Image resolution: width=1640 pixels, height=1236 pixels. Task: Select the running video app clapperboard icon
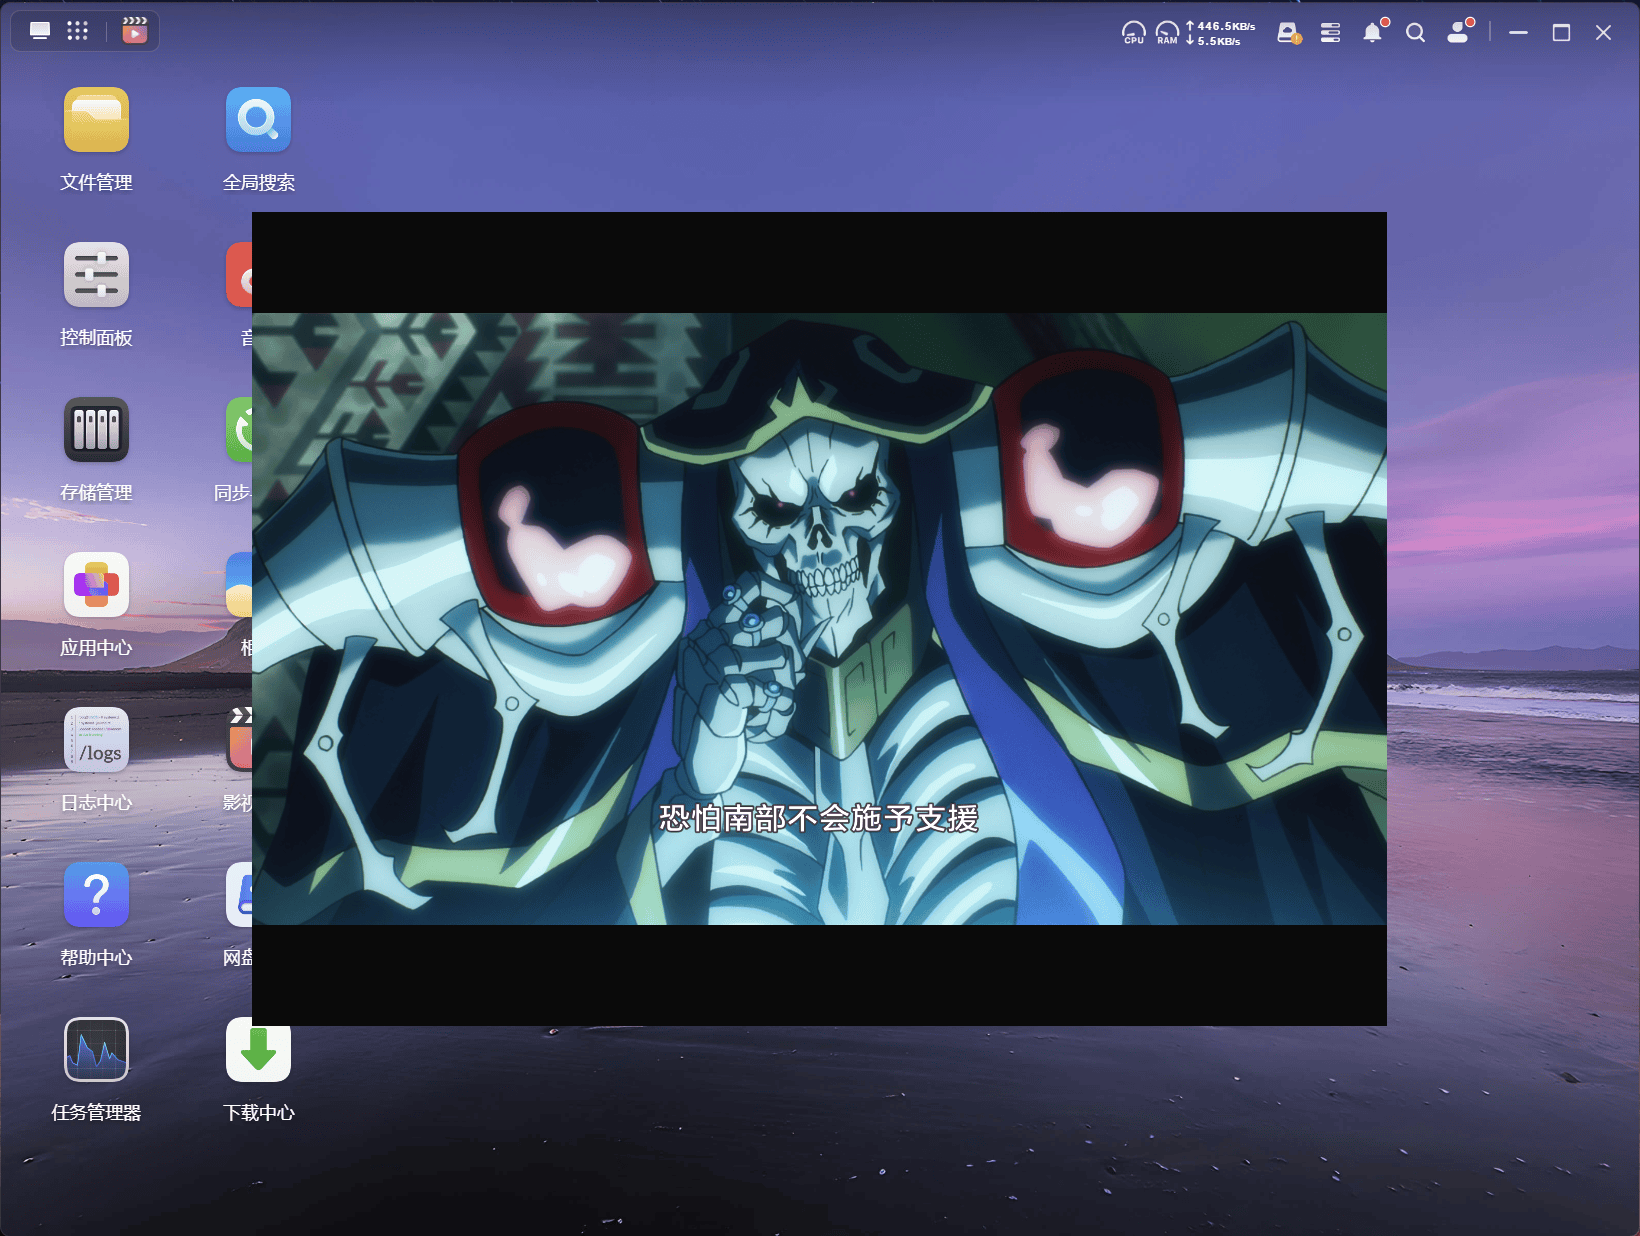(135, 31)
